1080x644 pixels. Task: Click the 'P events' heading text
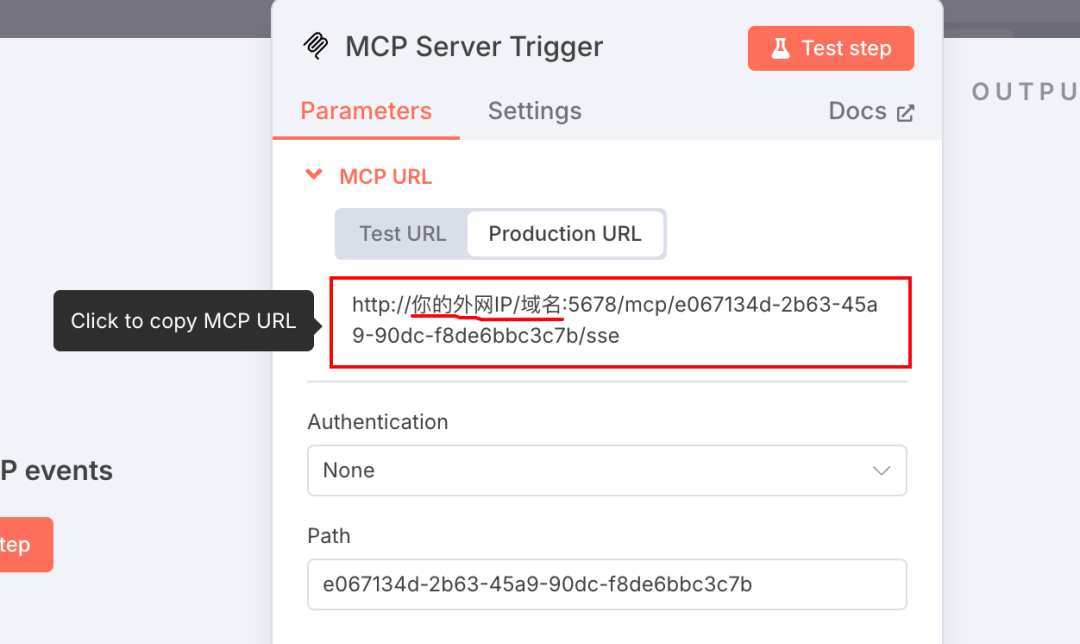[56, 471]
